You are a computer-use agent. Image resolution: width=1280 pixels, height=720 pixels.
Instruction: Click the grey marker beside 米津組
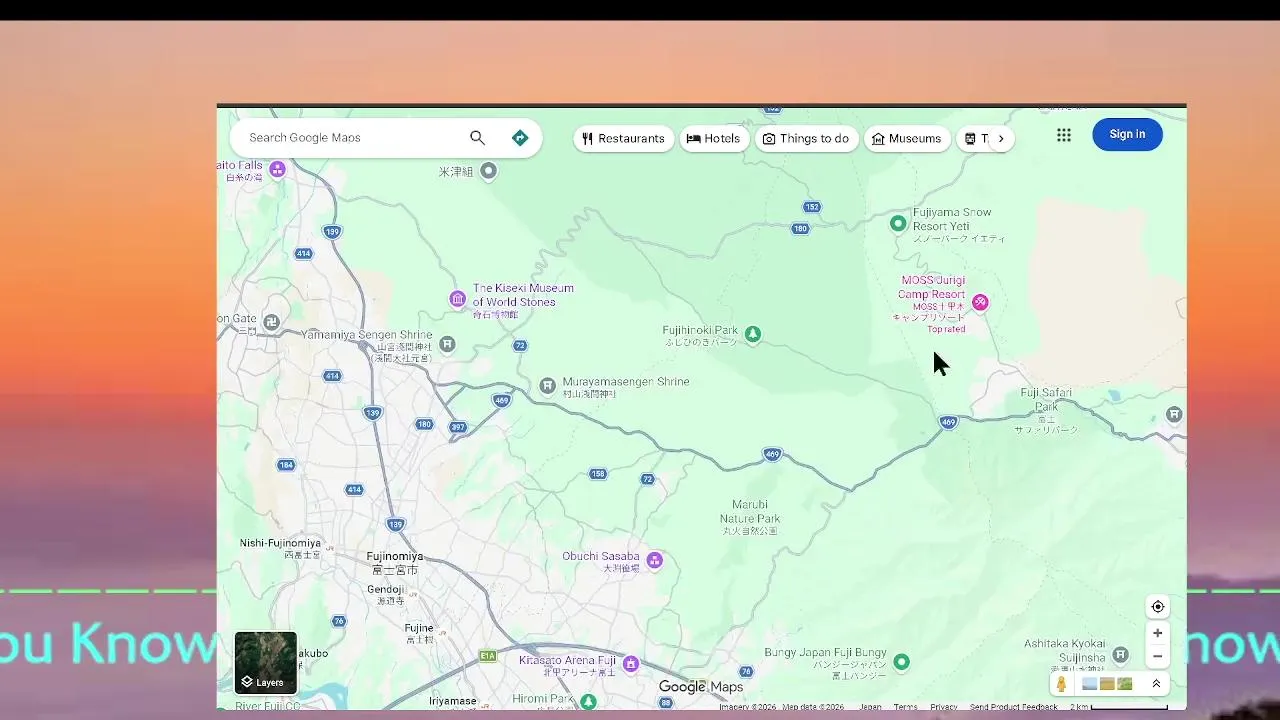click(x=488, y=171)
